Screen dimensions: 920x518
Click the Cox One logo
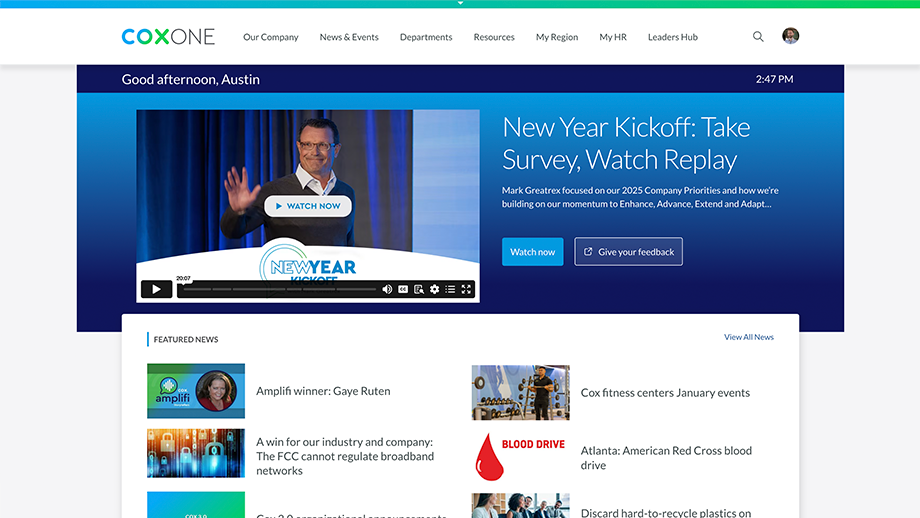(168, 36)
